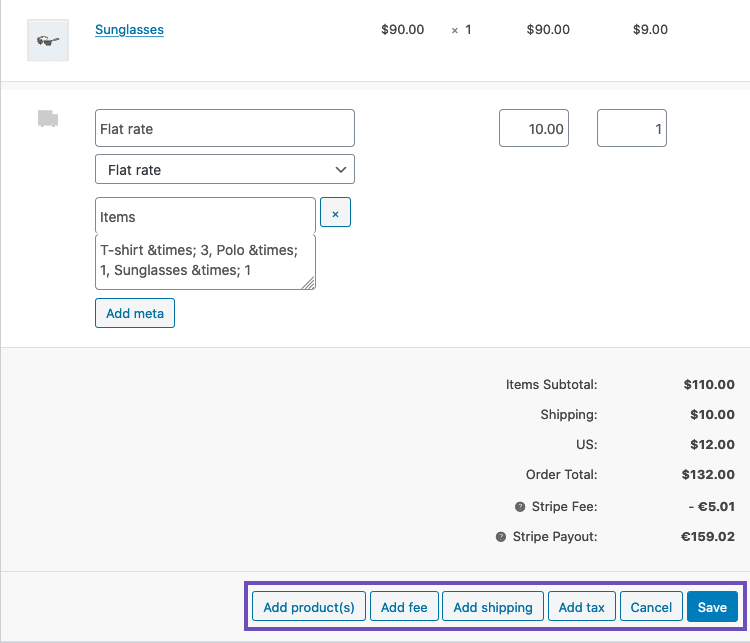Image resolution: width=750 pixels, height=643 pixels.
Task: Click the Stripe Fee help tooltip icon
Action: [520, 507]
